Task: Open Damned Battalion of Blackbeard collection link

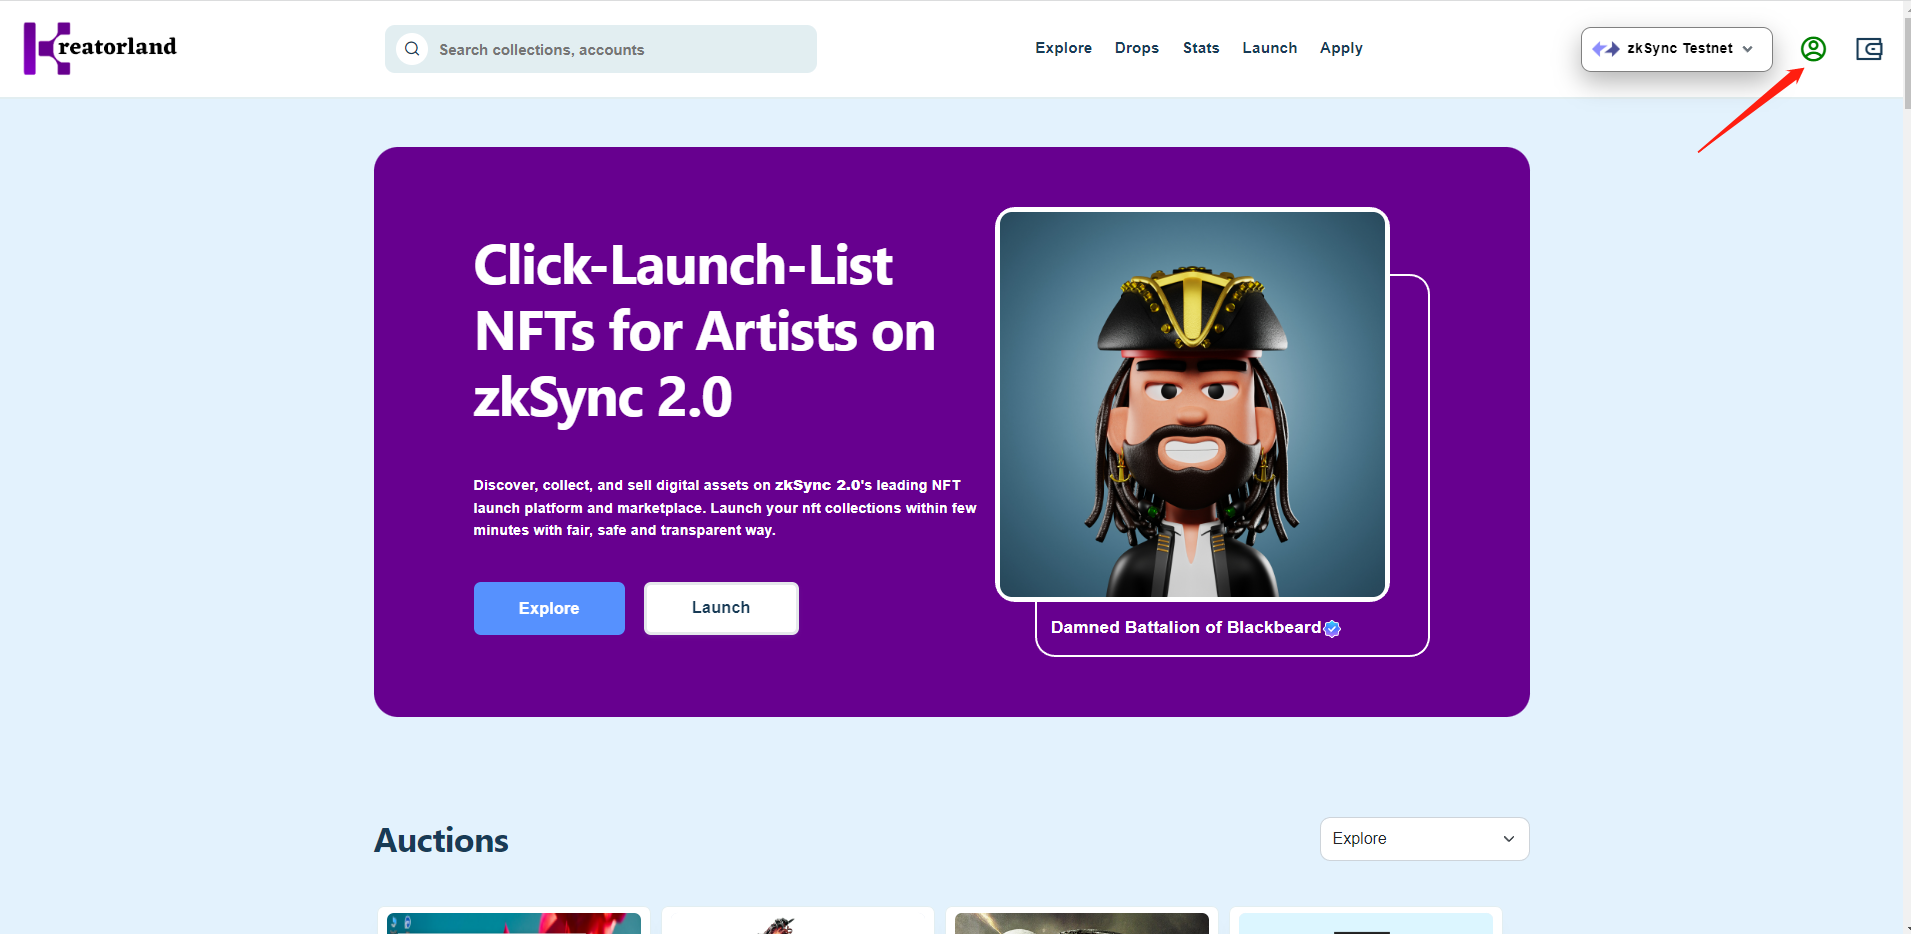Action: [x=1186, y=627]
